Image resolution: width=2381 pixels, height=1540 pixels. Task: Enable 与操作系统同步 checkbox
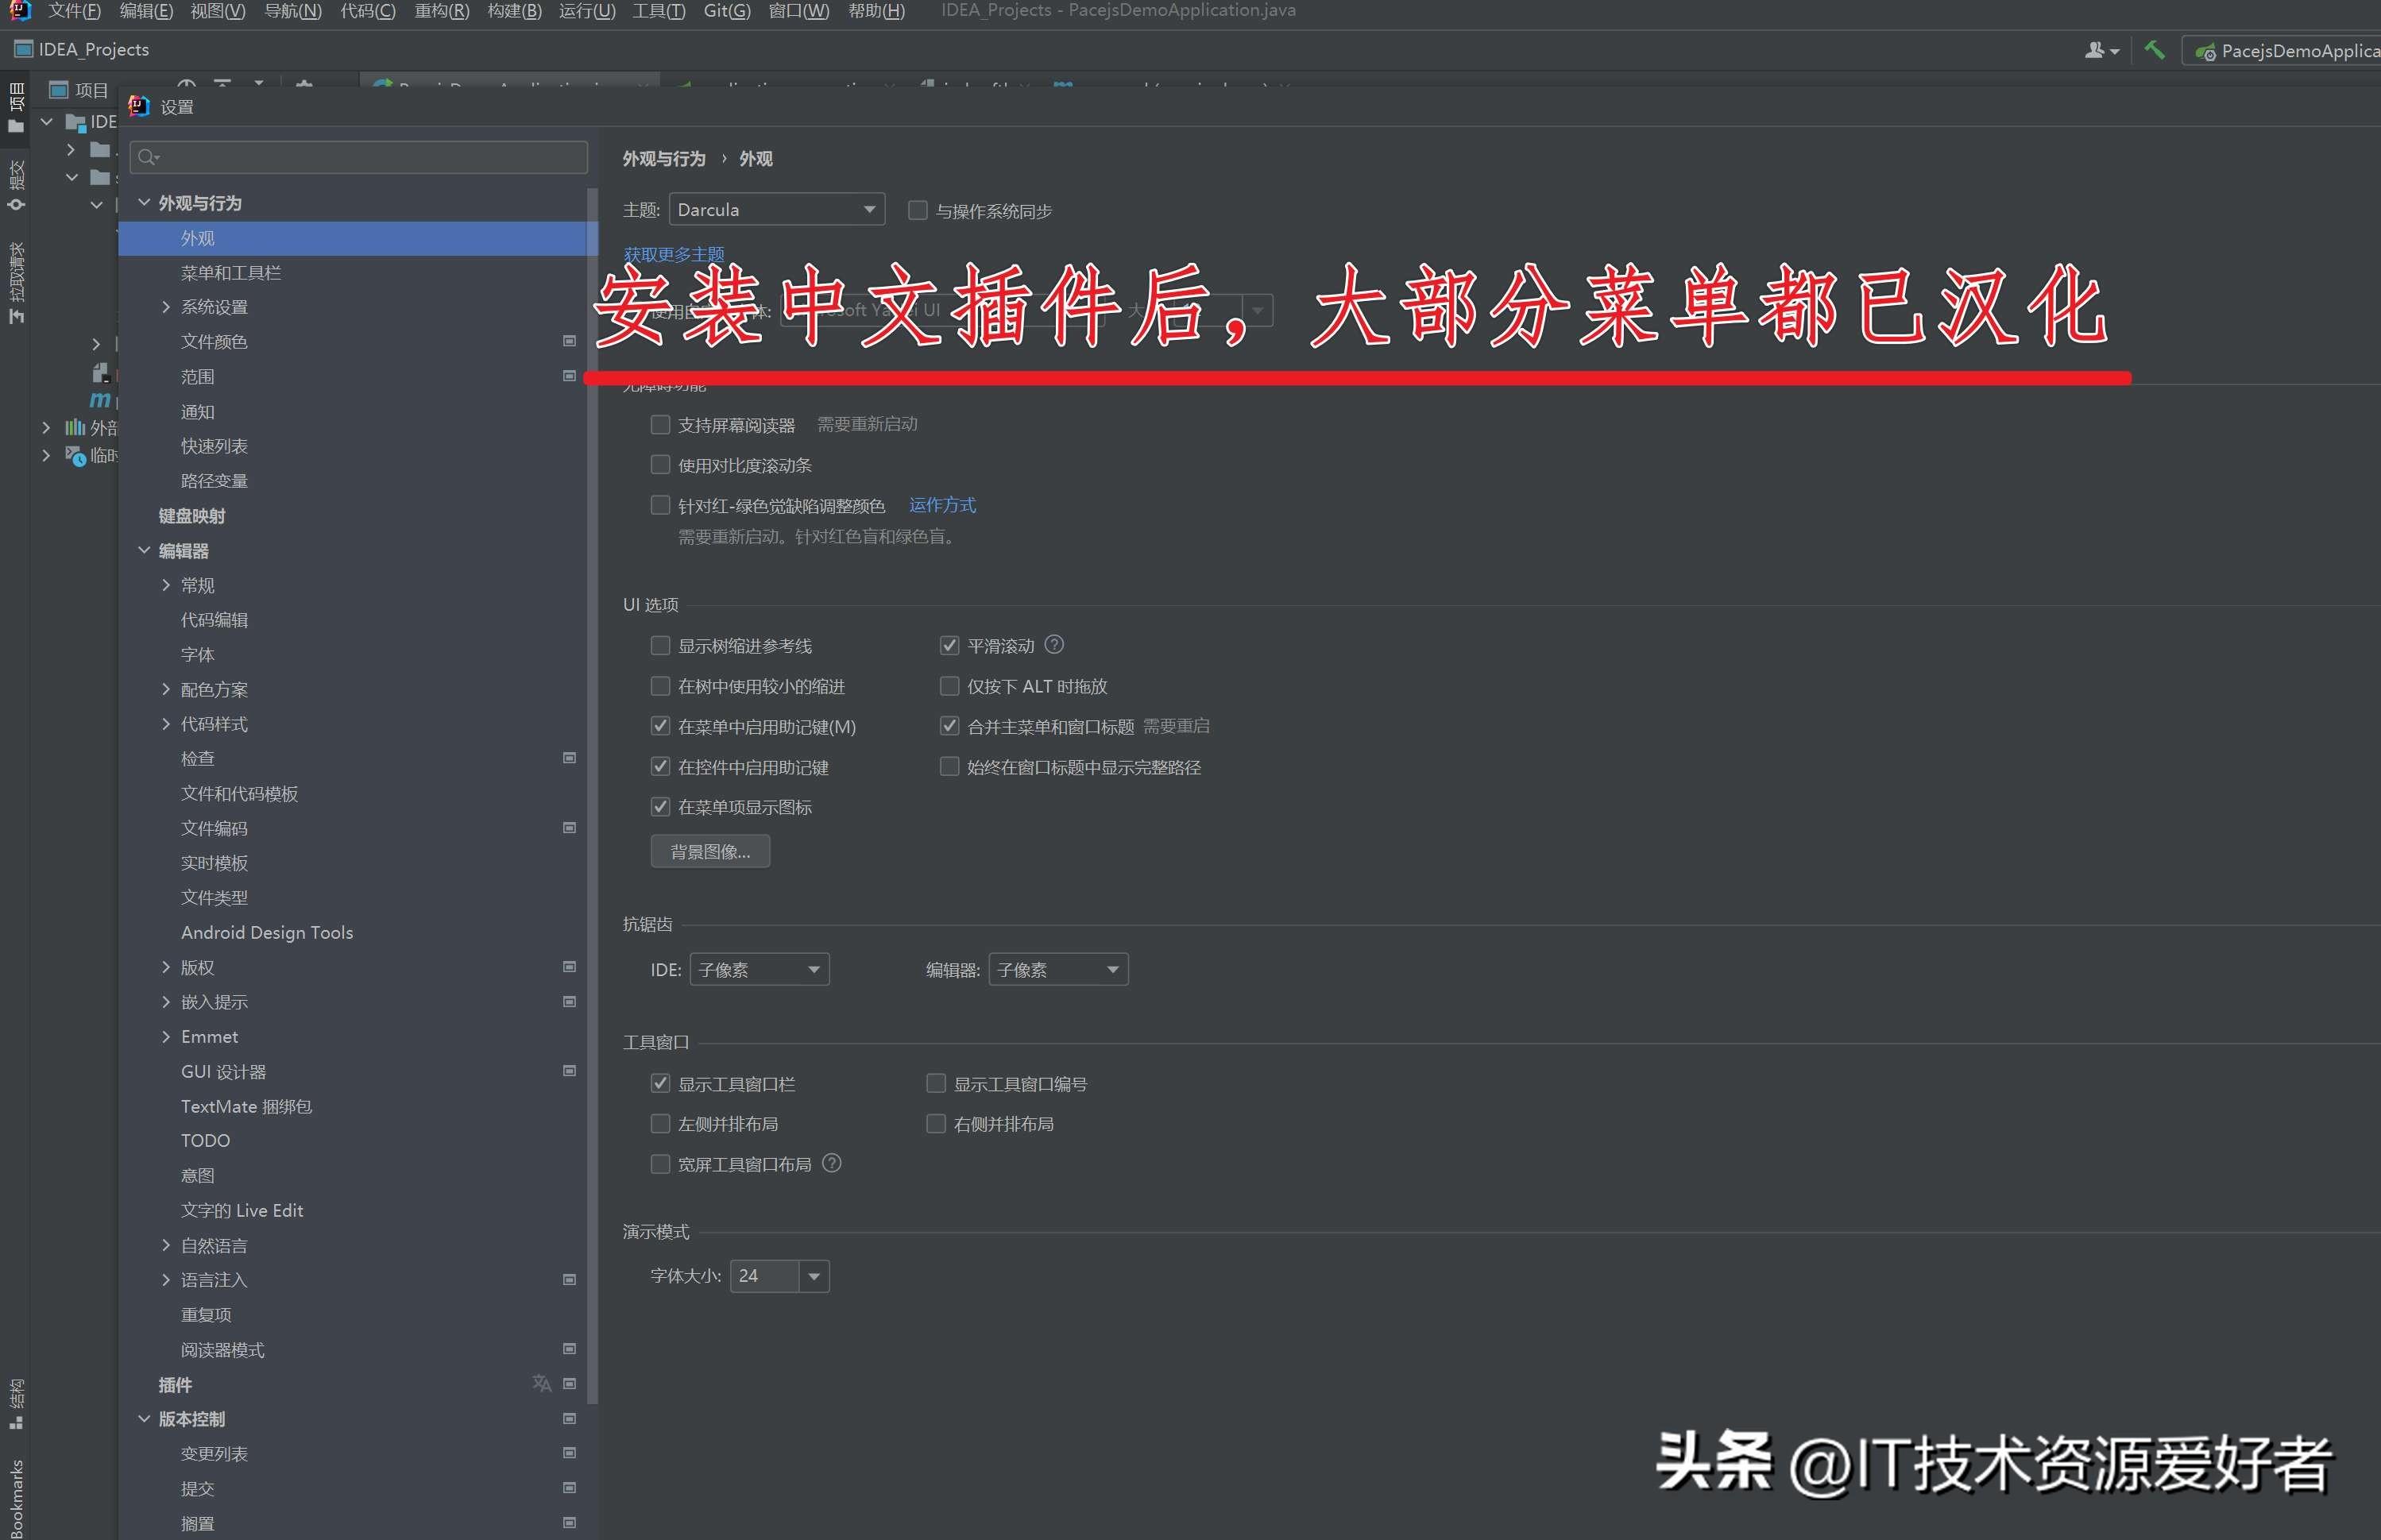pyautogui.click(x=917, y=210)
